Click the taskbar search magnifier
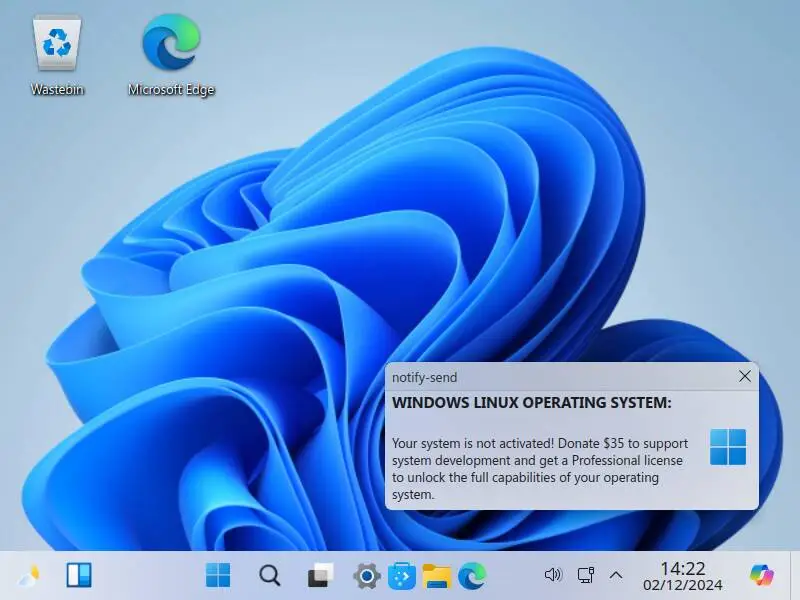The height and width of the screenshot is (600, 800). coord(269,575)
